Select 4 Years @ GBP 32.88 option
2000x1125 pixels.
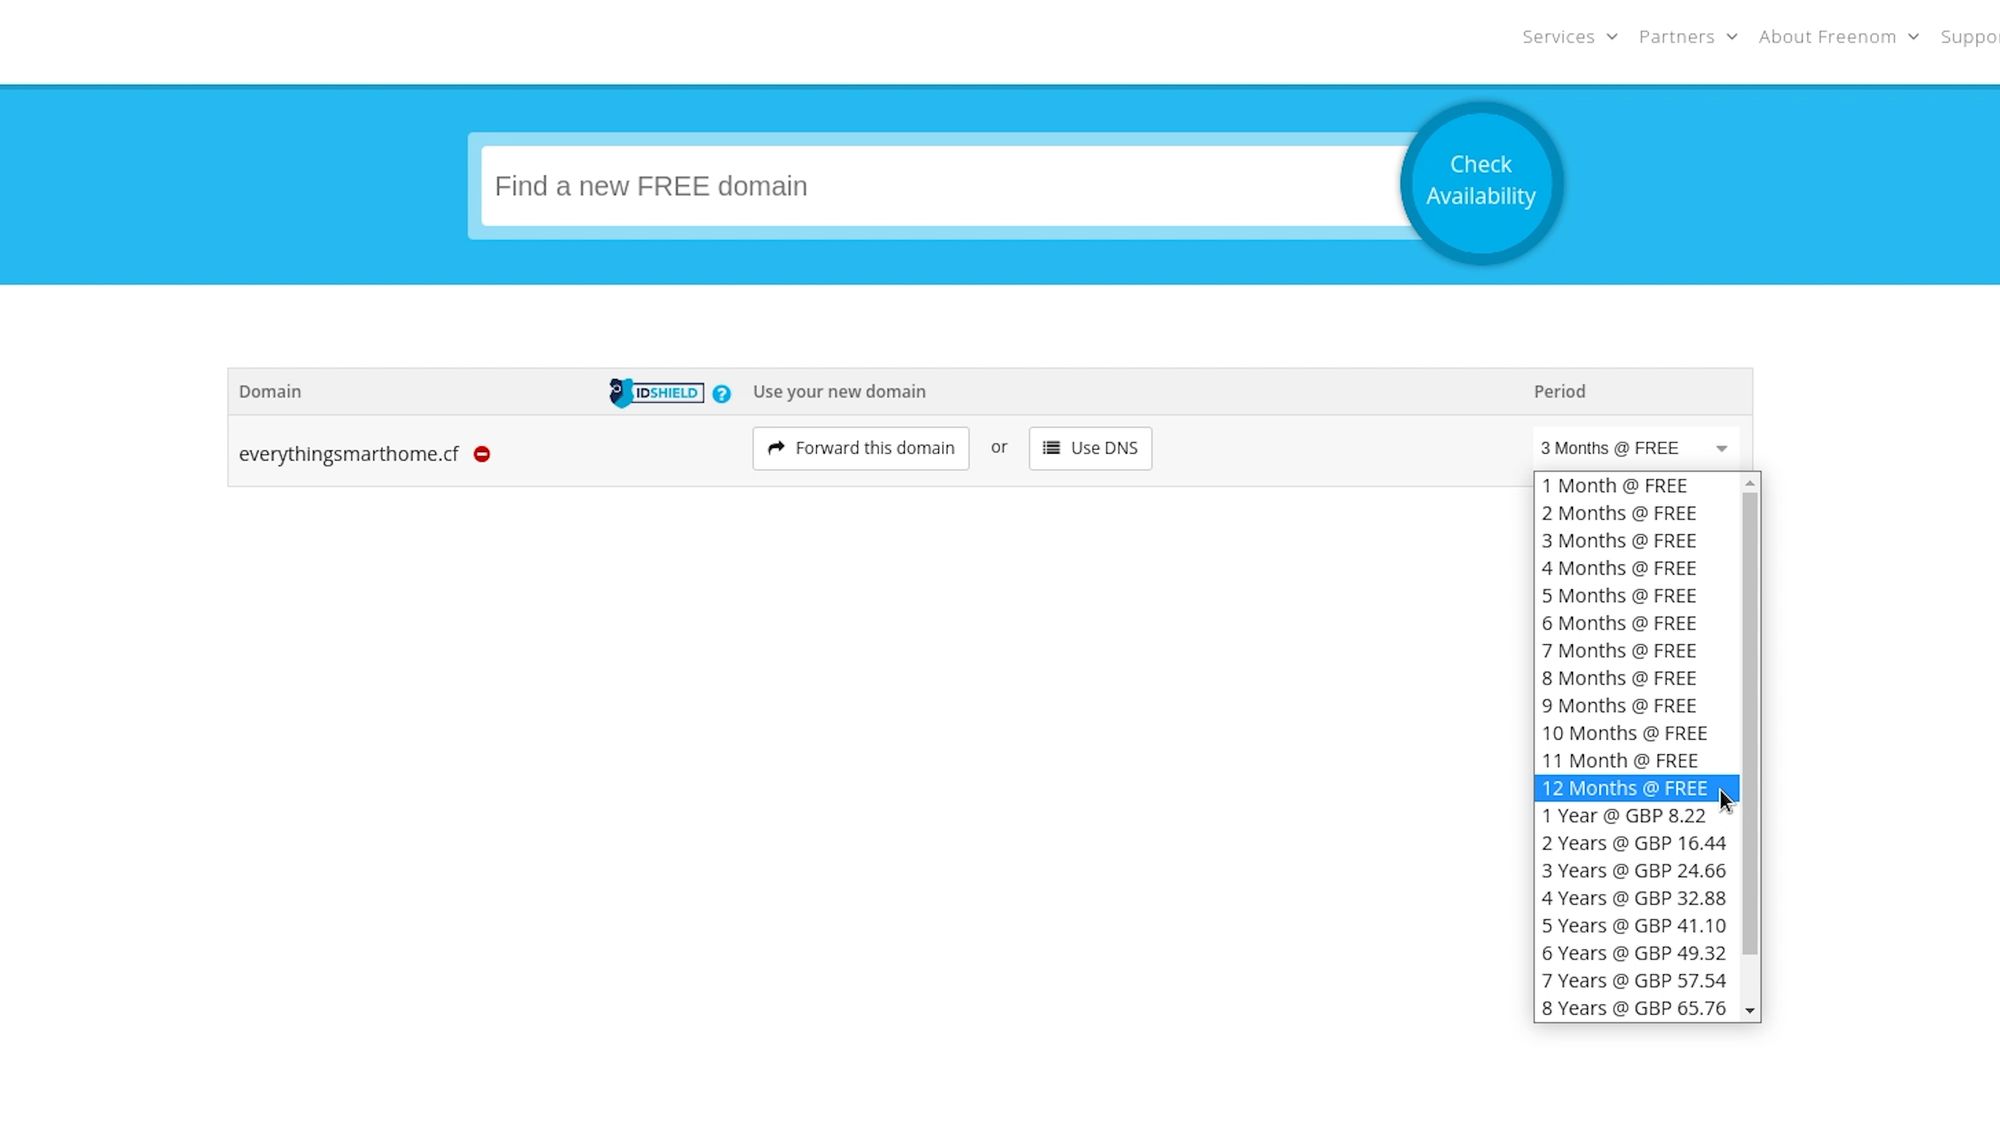(x=1637, y=898)
